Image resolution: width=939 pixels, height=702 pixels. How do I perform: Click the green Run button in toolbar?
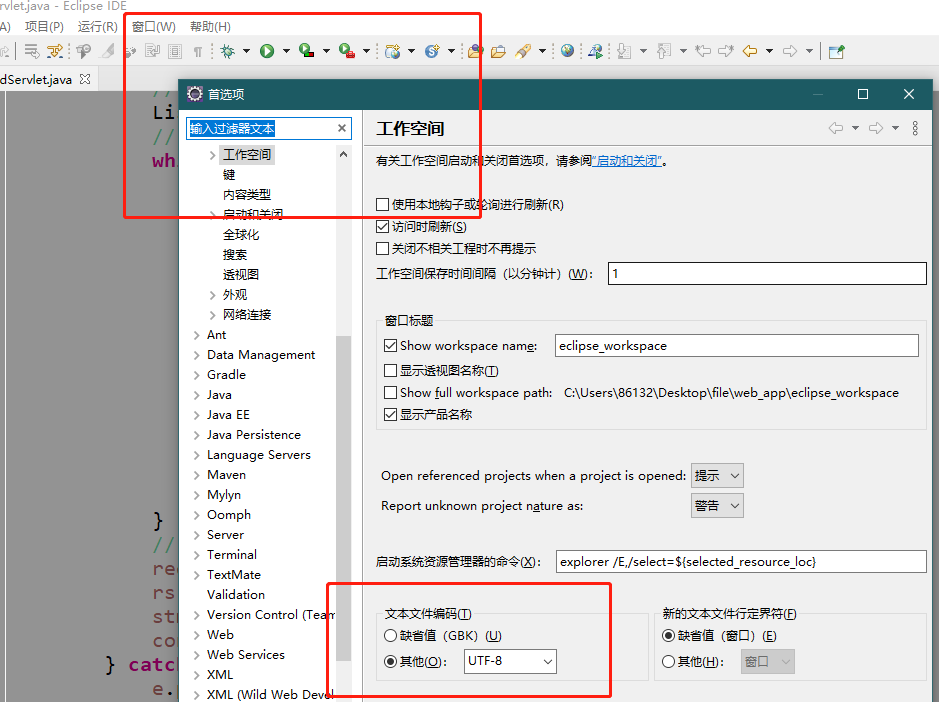(x=267, y=52)
